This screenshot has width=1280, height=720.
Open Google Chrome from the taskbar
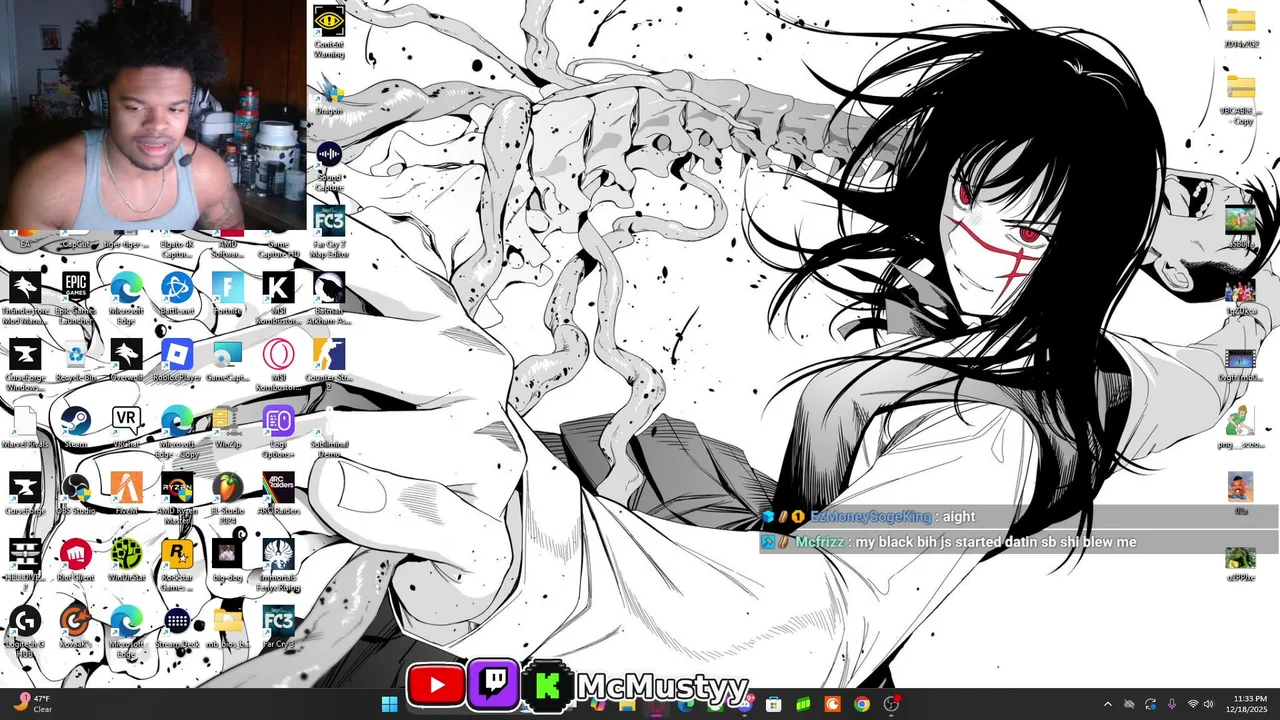[862, 704]
